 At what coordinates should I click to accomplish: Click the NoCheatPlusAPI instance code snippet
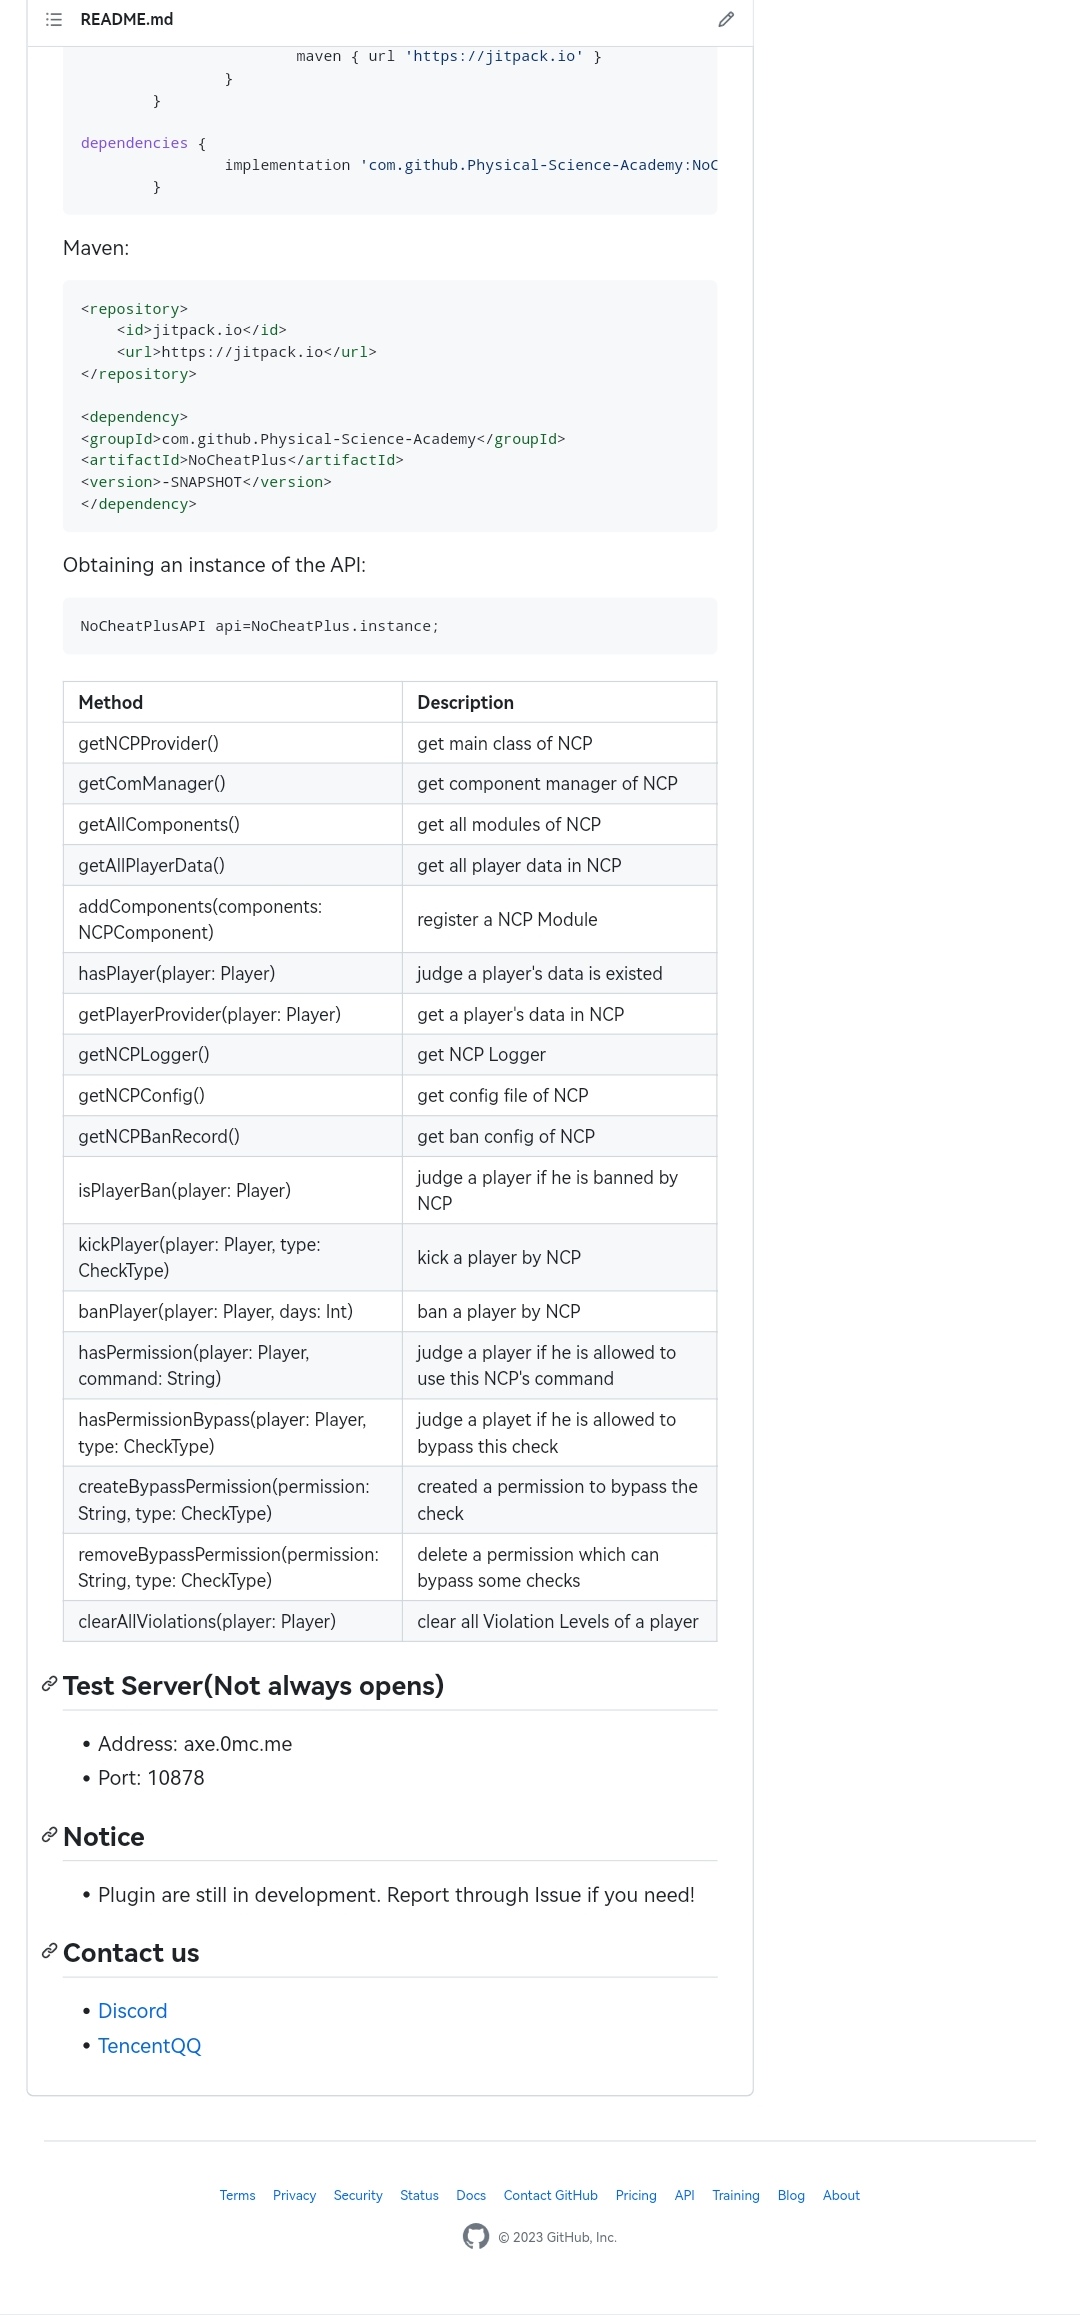[x=259, y=626]
